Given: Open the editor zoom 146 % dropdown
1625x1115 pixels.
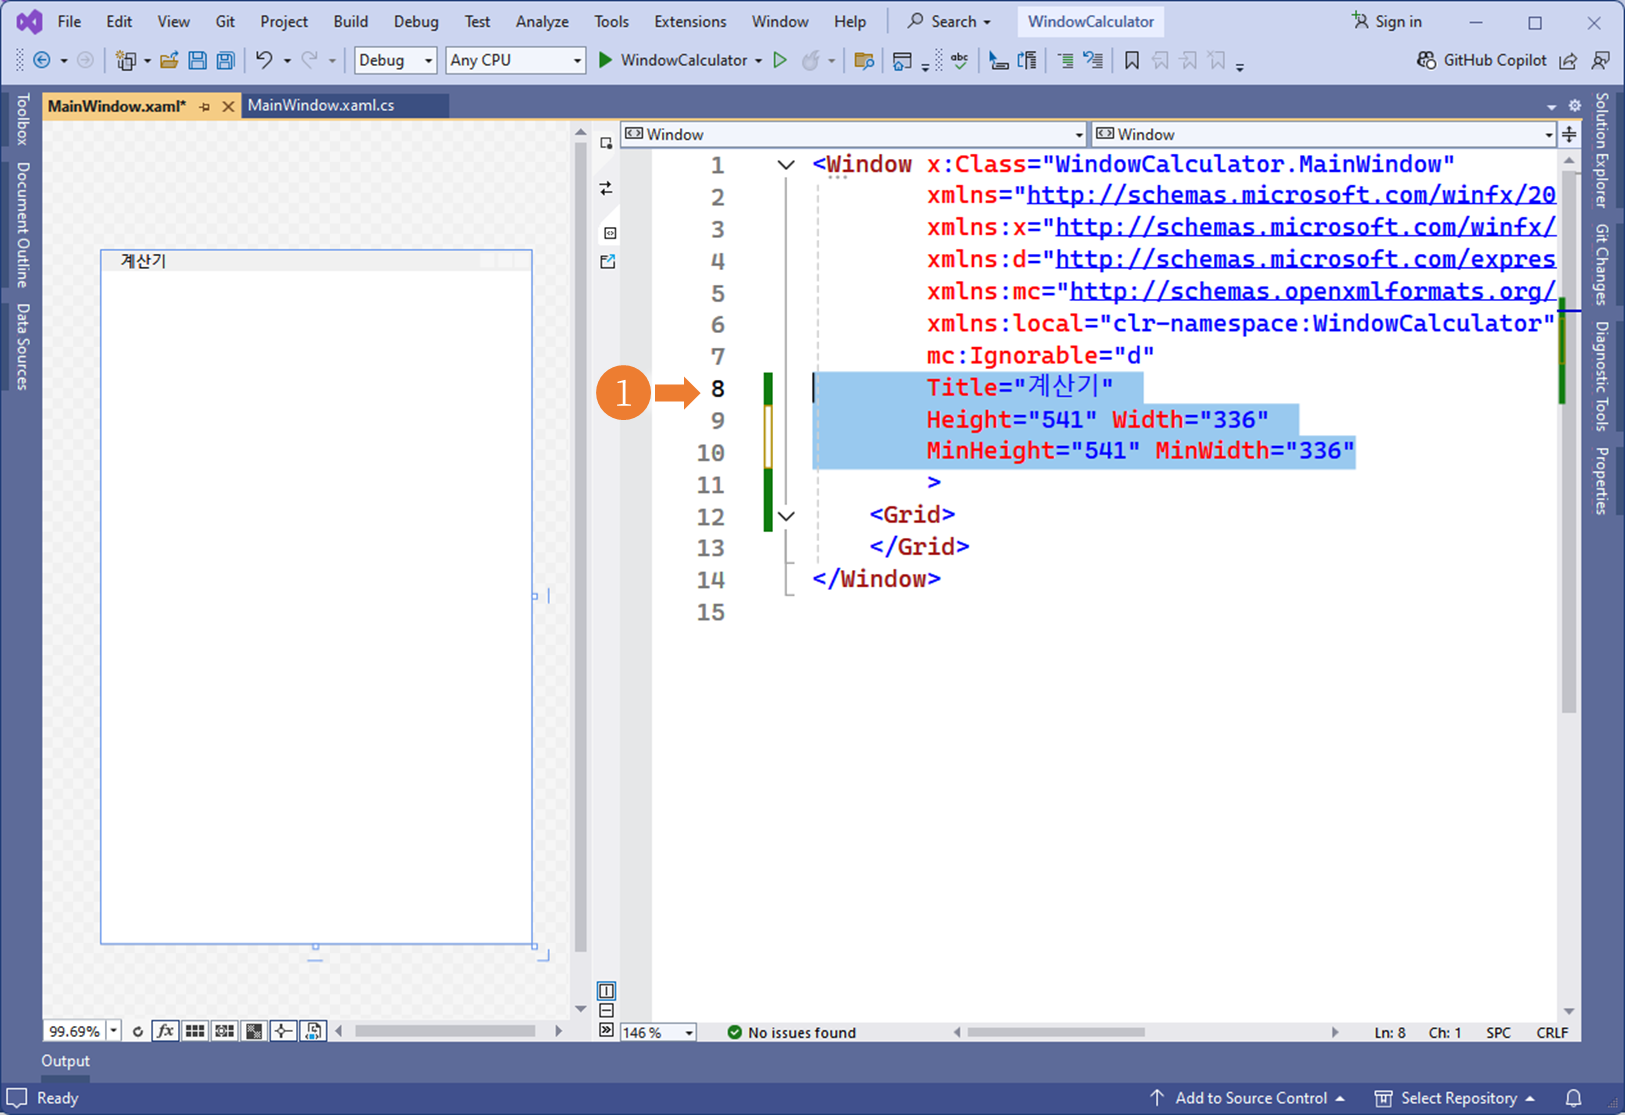Looking at the screenshot, I should coord(689,1032).
